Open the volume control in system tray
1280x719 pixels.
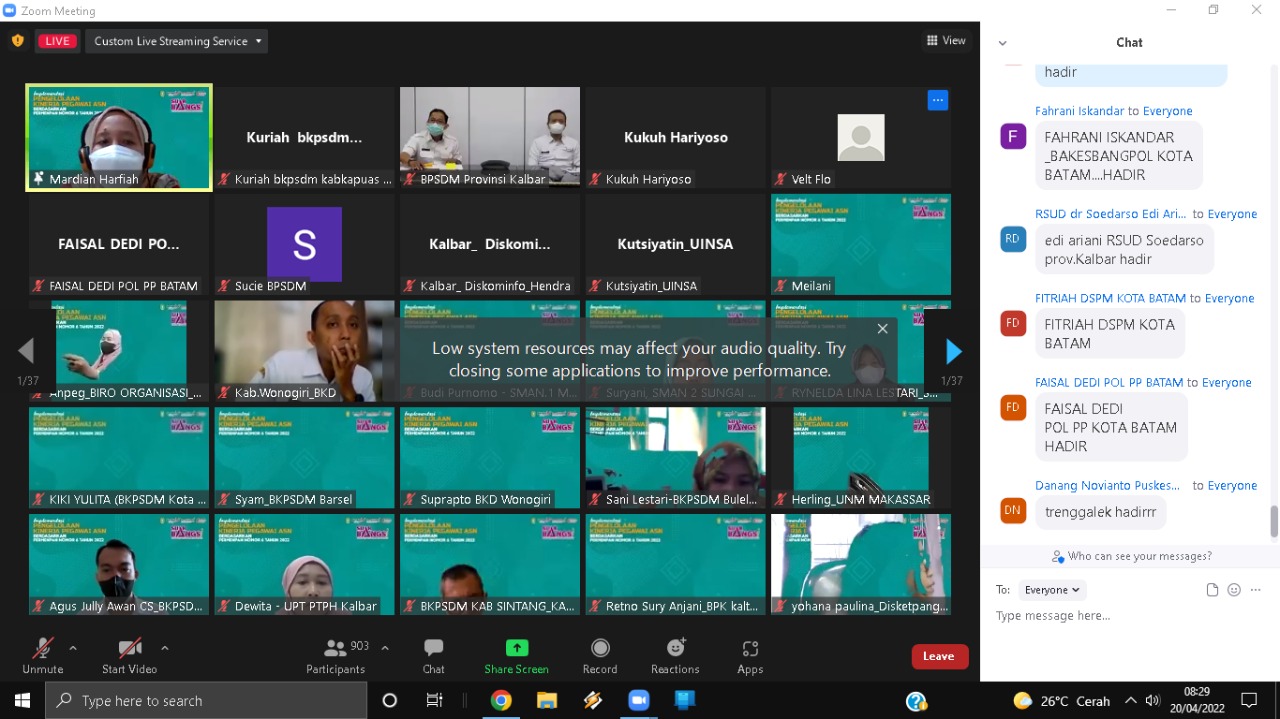tap(1153, 700)
